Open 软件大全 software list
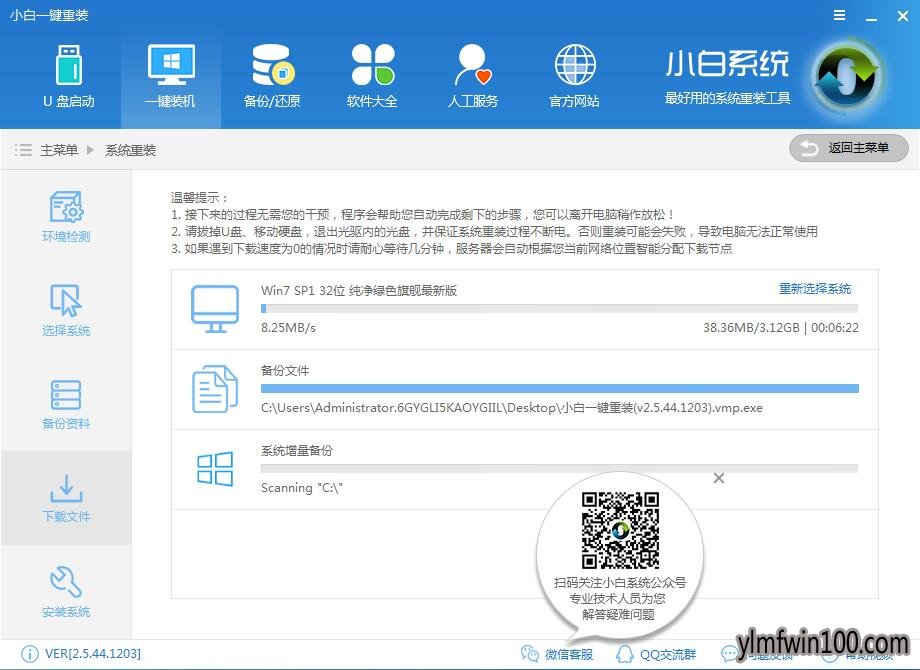 [373, 76]
